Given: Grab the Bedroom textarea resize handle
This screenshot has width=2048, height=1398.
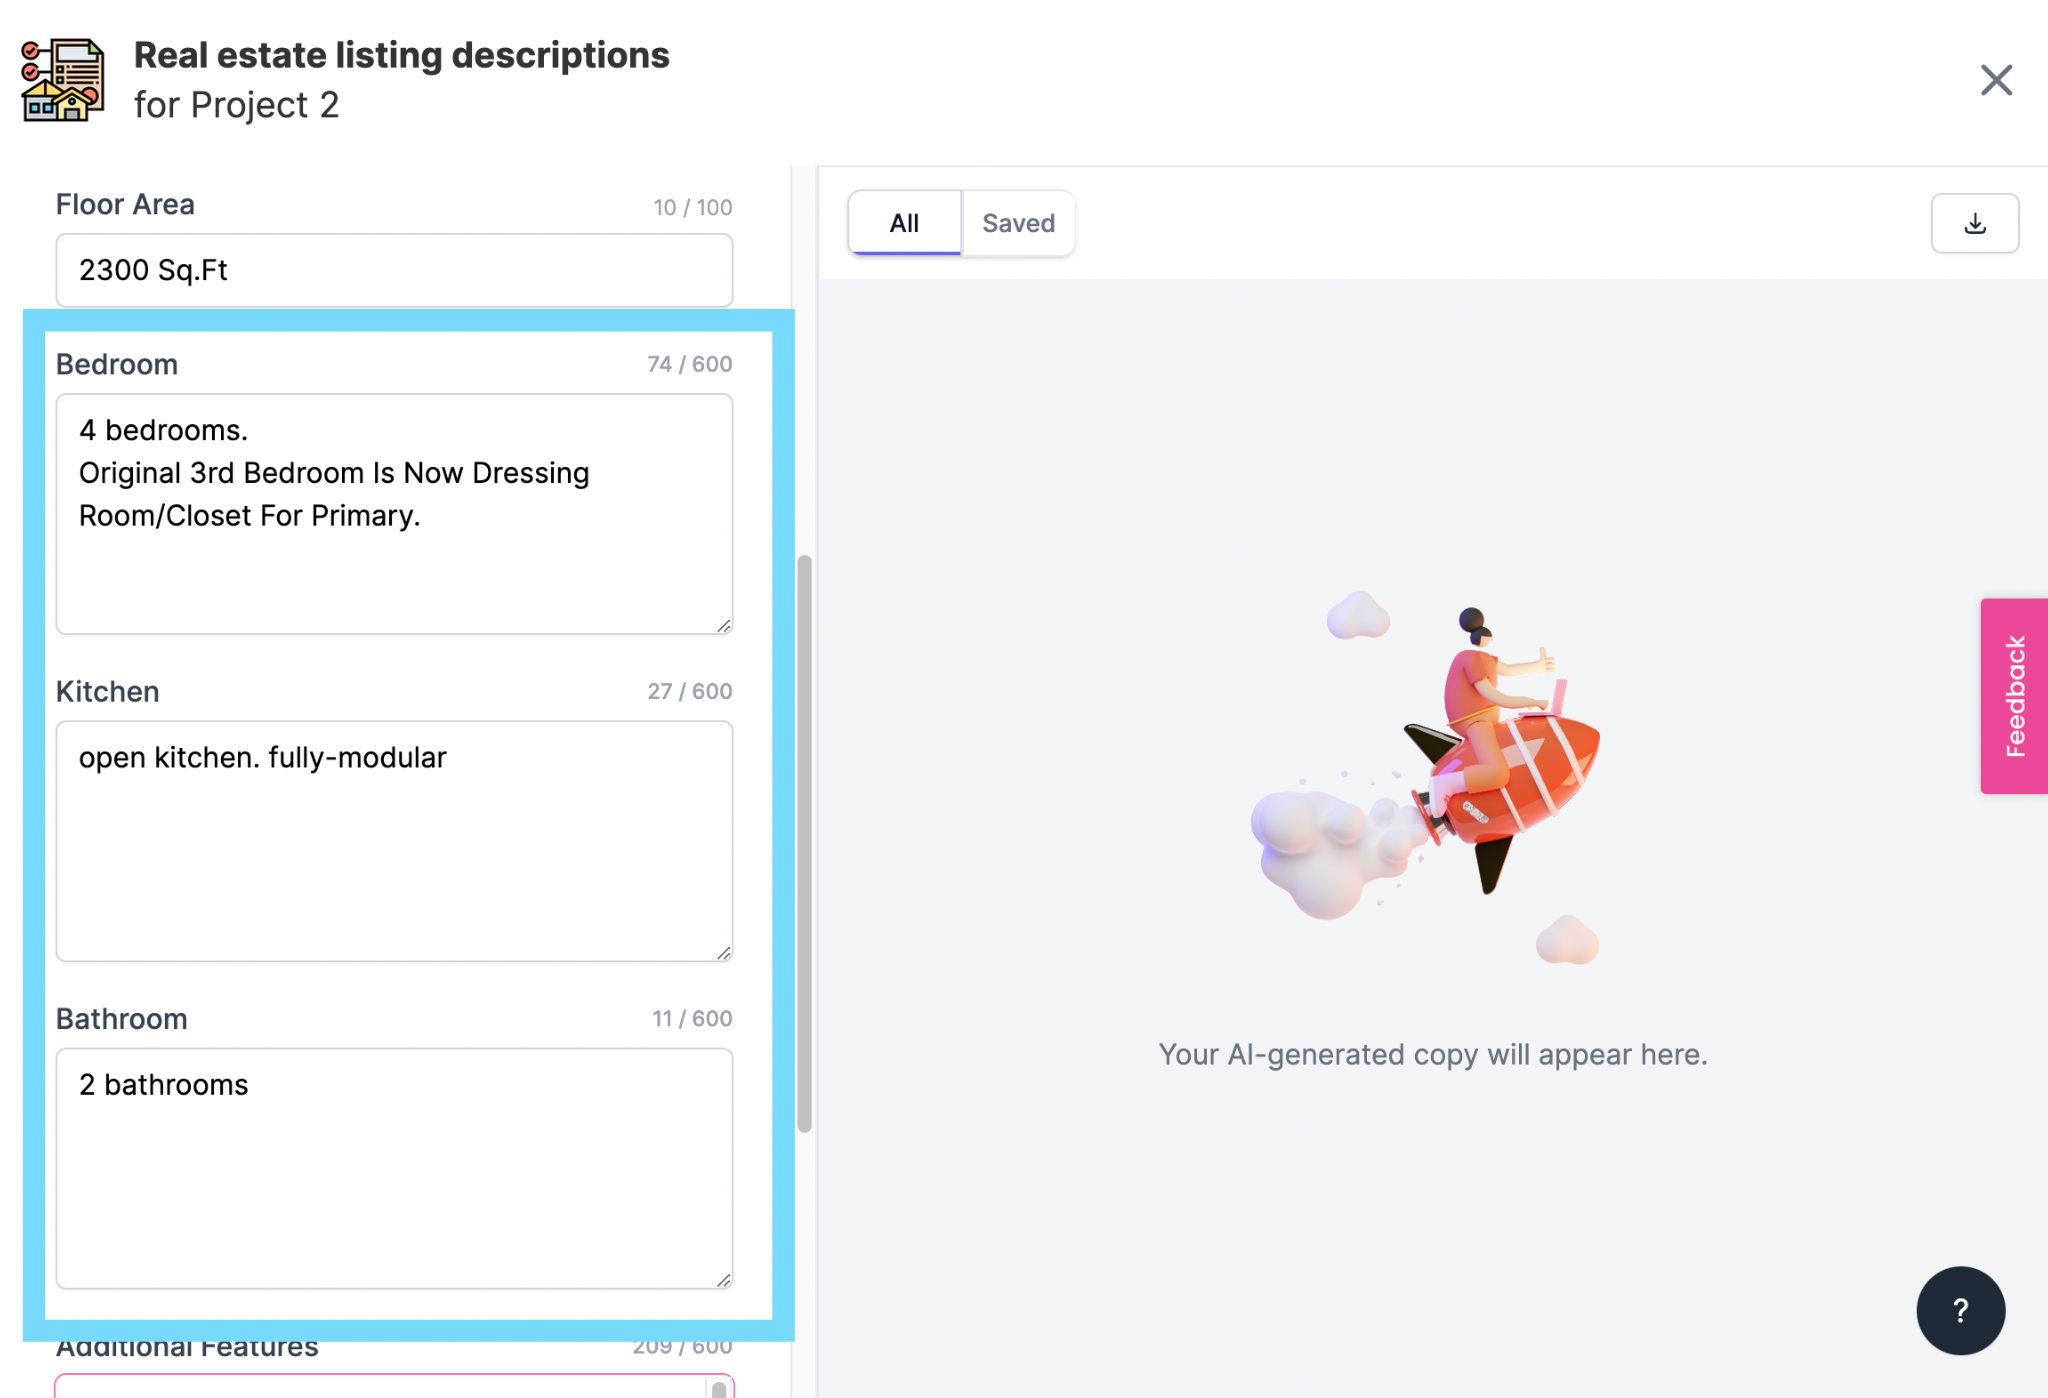Looking at the screenshot, I should (x=724, y=626).
